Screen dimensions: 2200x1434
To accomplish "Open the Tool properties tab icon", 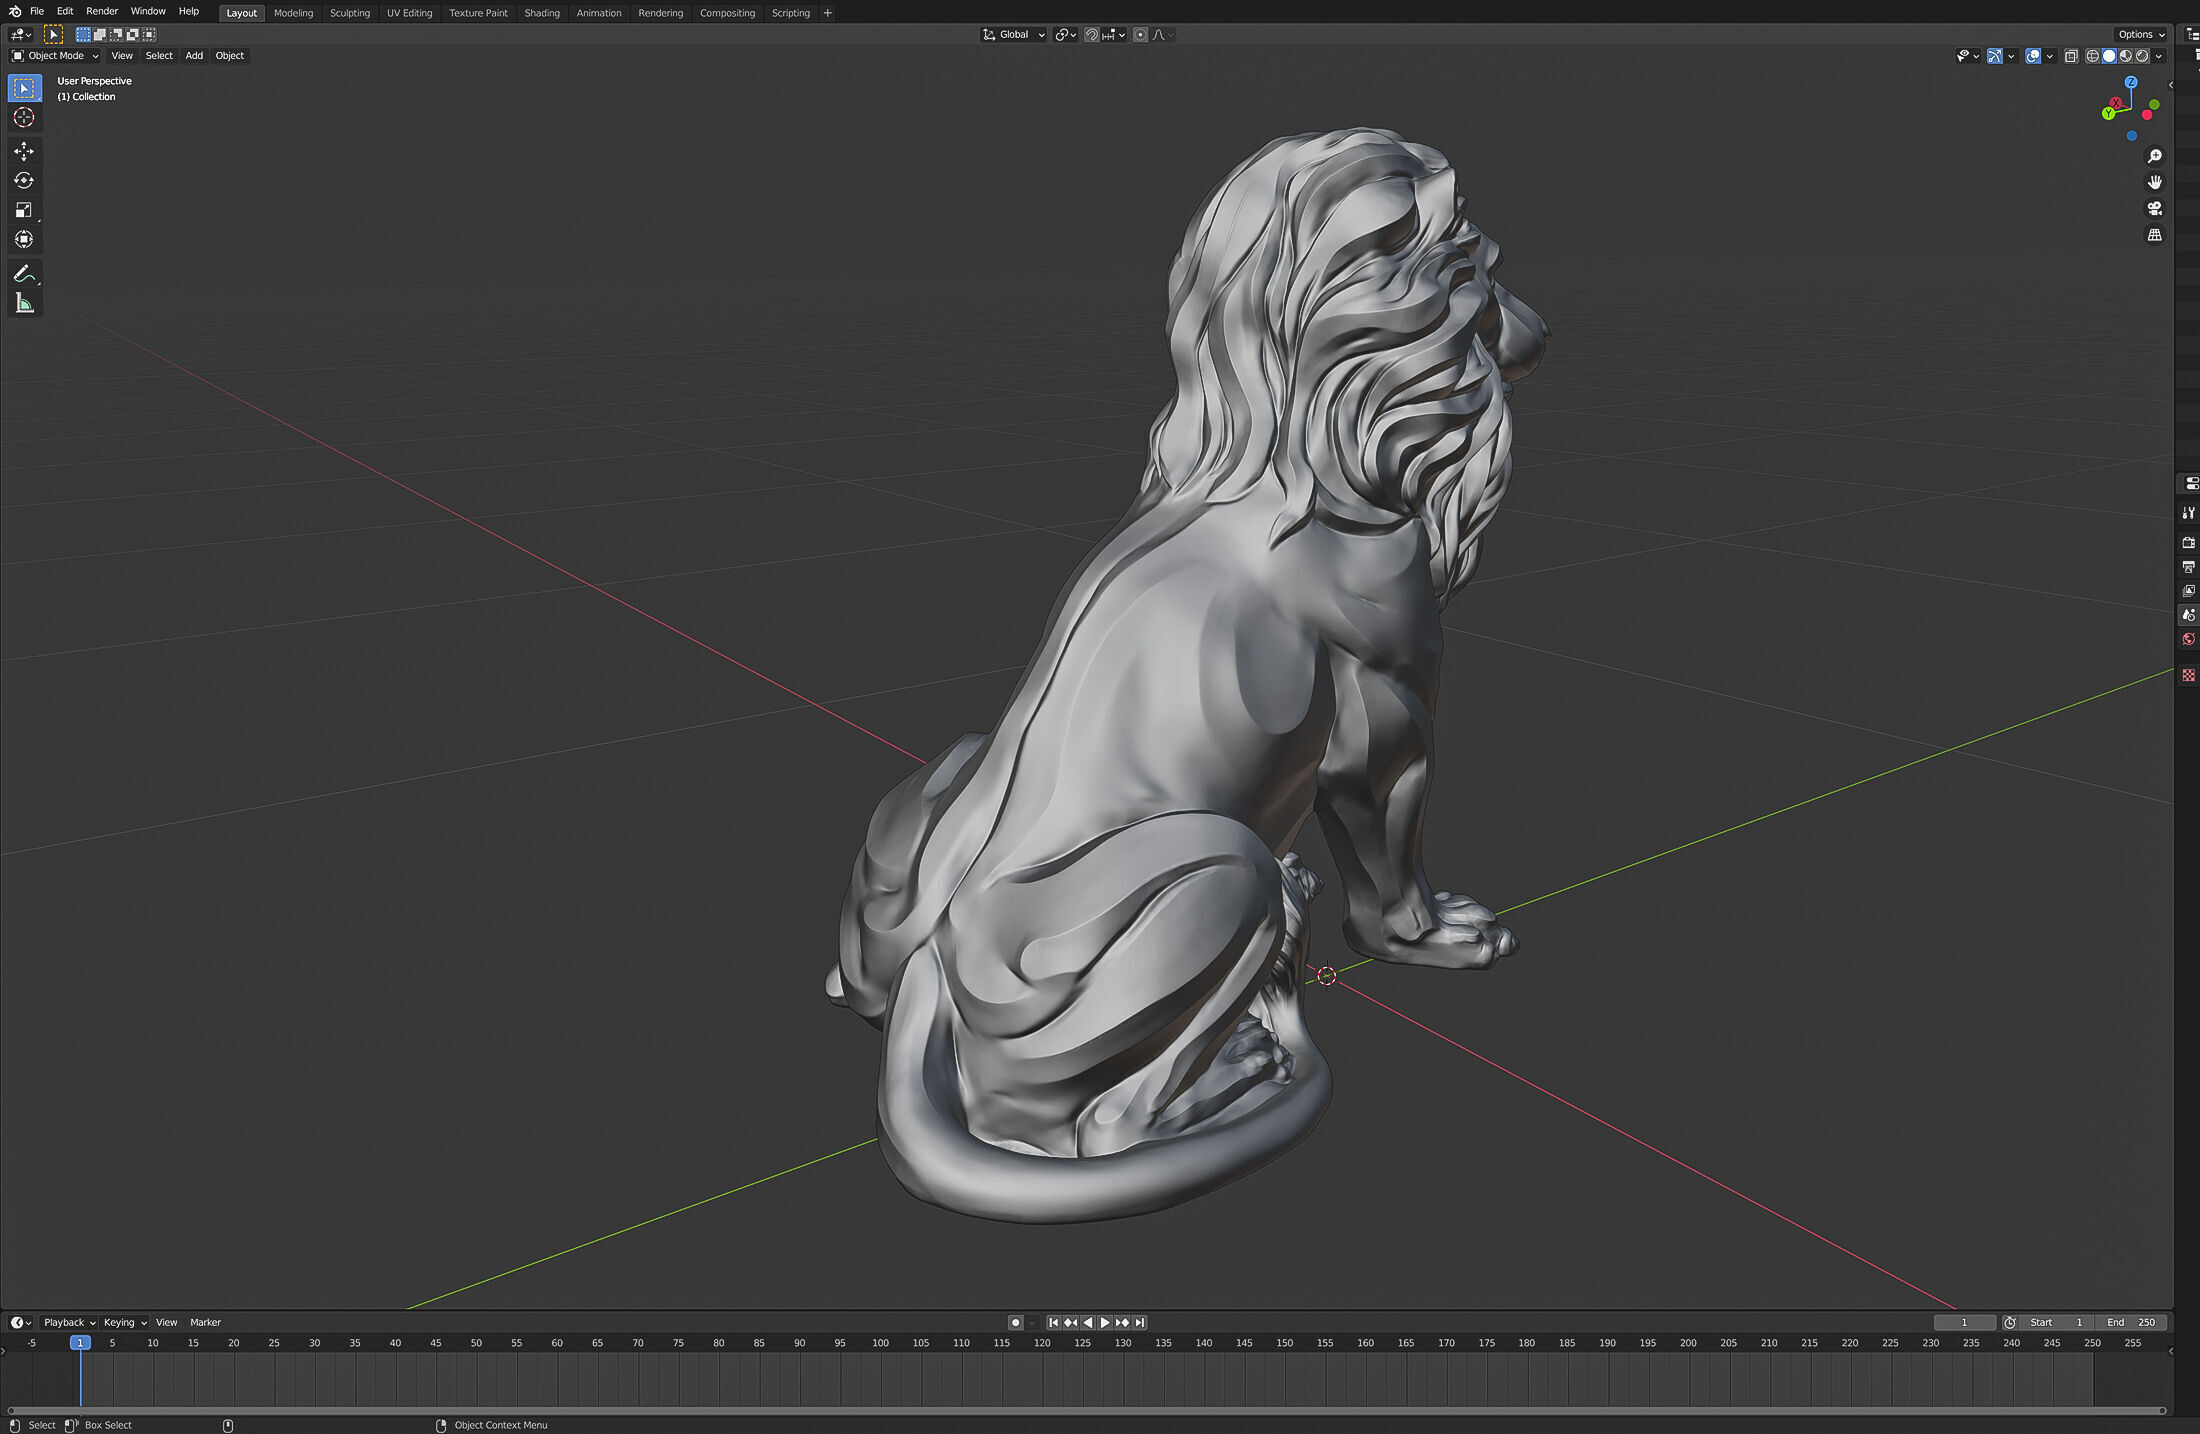I will pyautogui.click(x=2189, y=513).
